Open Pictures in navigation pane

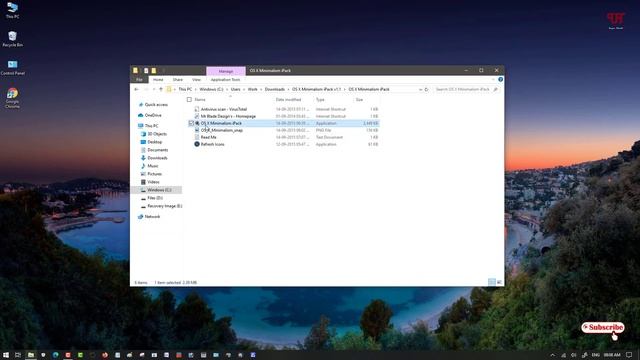[x=154, y=174]
